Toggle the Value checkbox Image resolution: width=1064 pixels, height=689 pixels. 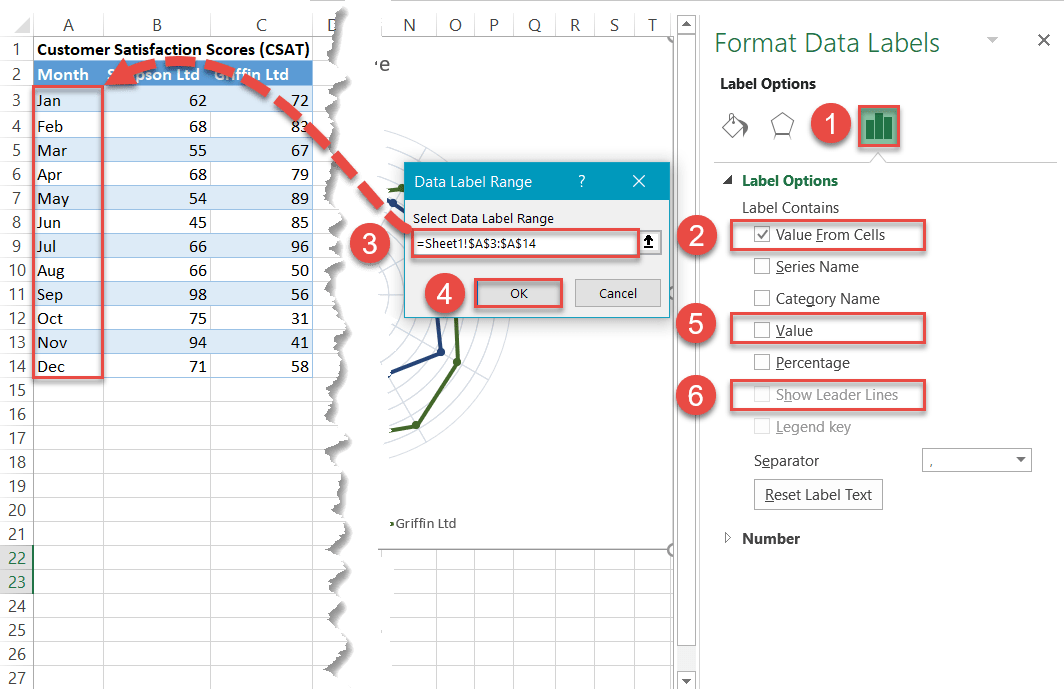pyautogui.click(x=762, y=330)
